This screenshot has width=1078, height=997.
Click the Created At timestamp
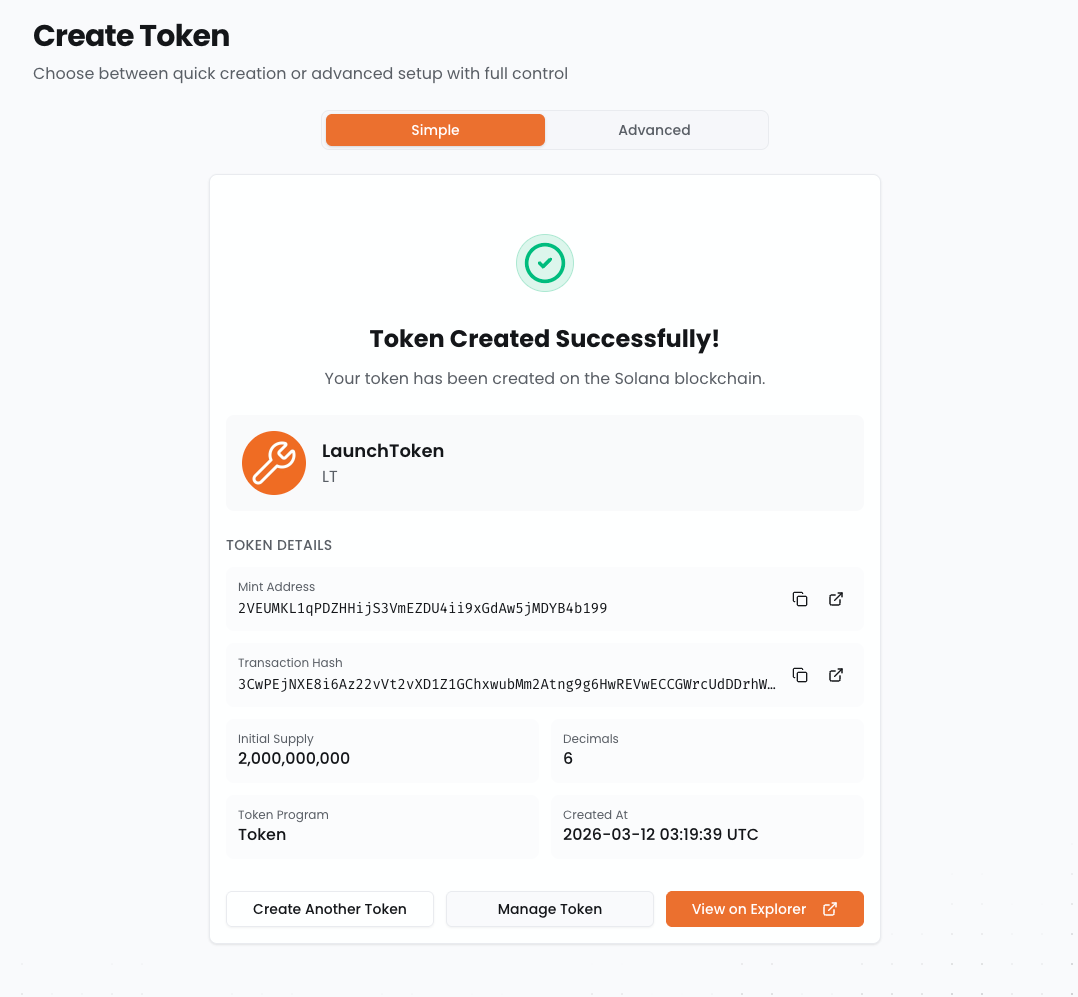point(660,834)
